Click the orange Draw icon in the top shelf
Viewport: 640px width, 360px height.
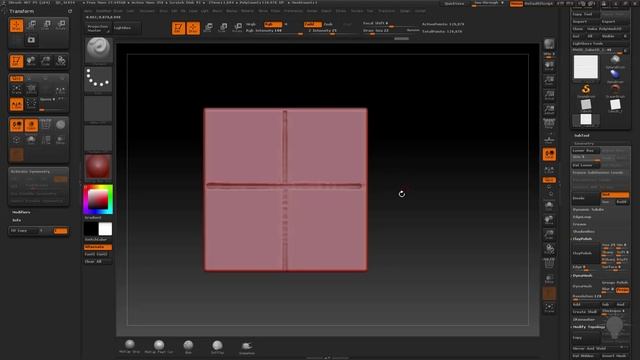[x=193, y=28]
